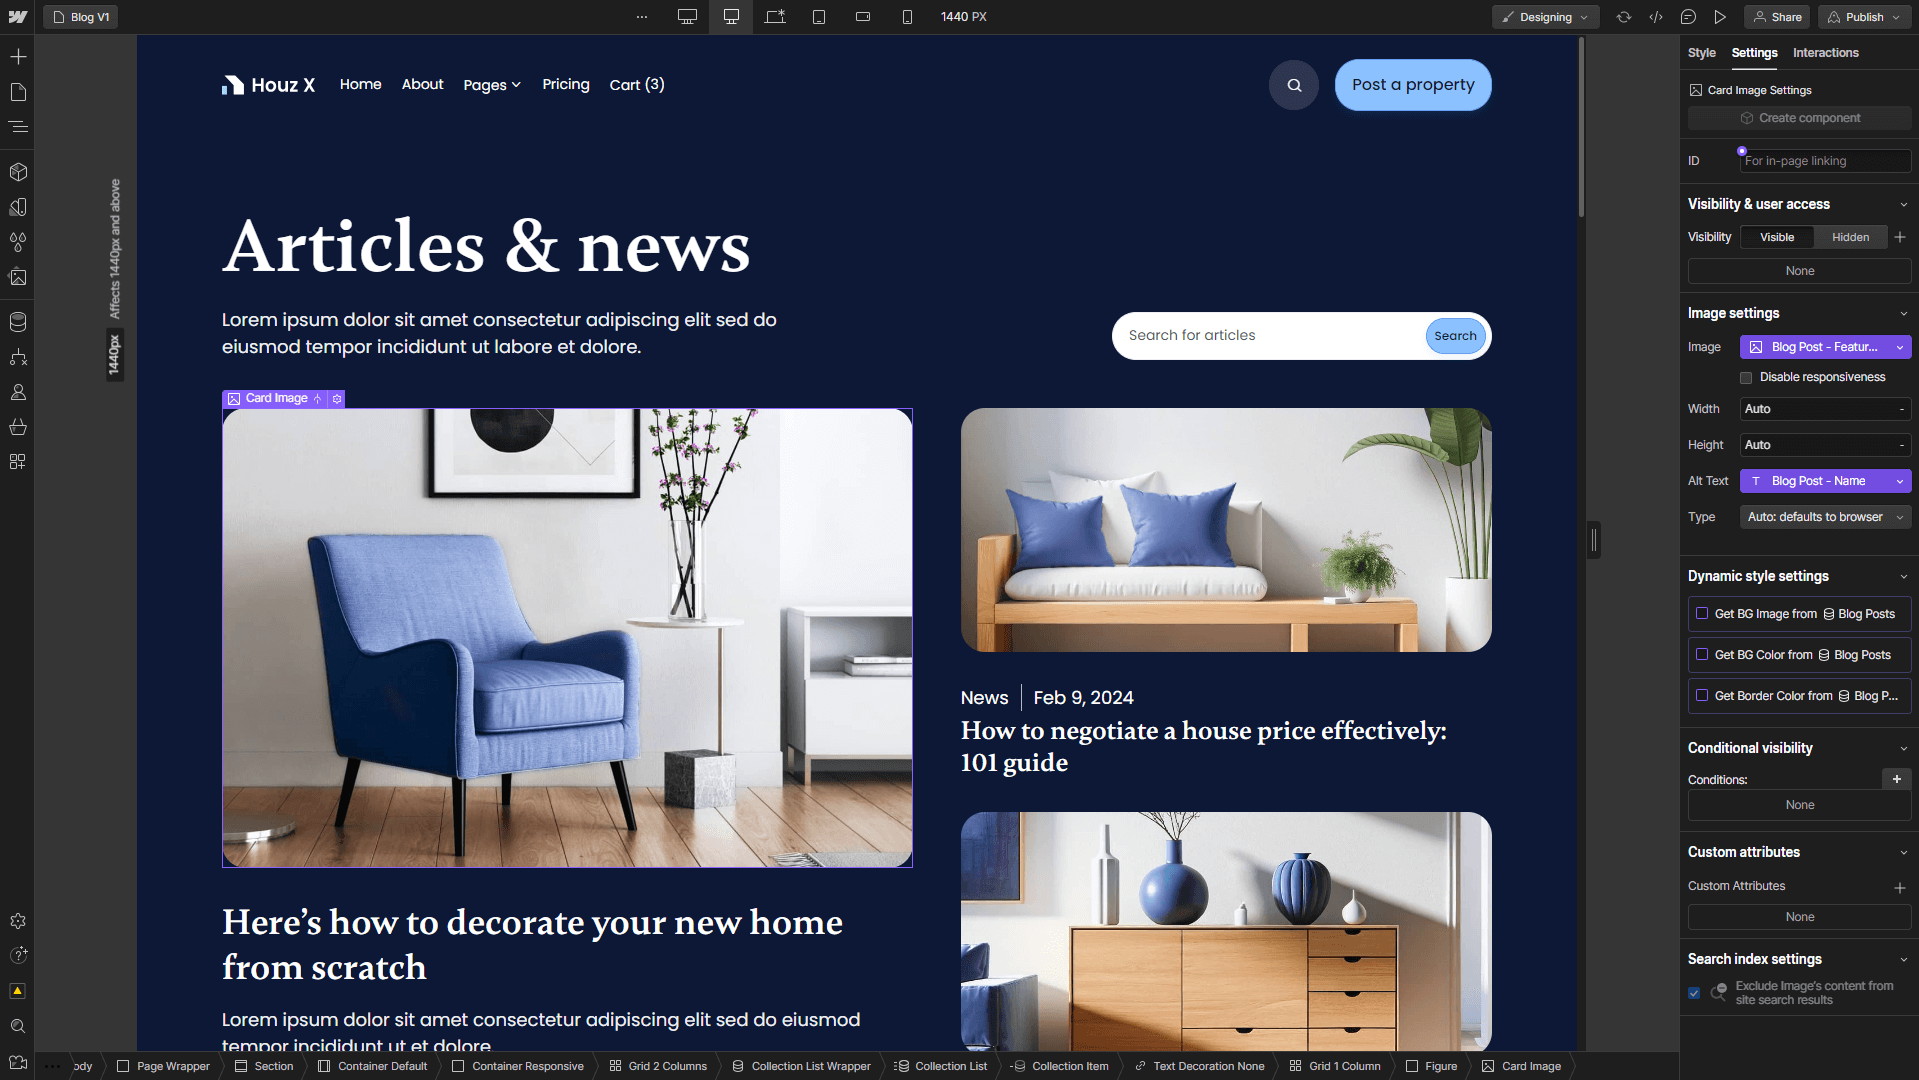Open the Logic flows icon
This screenshot has height=1080, width=1919.
pos(18,357)
